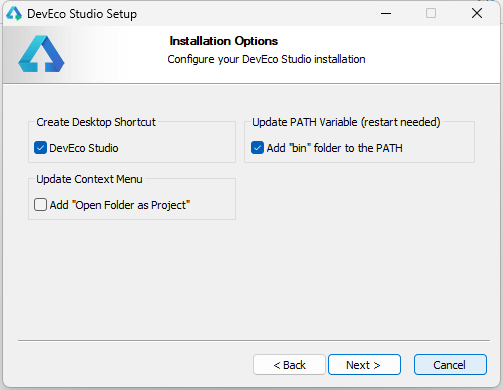The width and height of the screenshot is (503, 390).
Task: Click the Update Context Menu group title
Action: [x=89, y=179]
